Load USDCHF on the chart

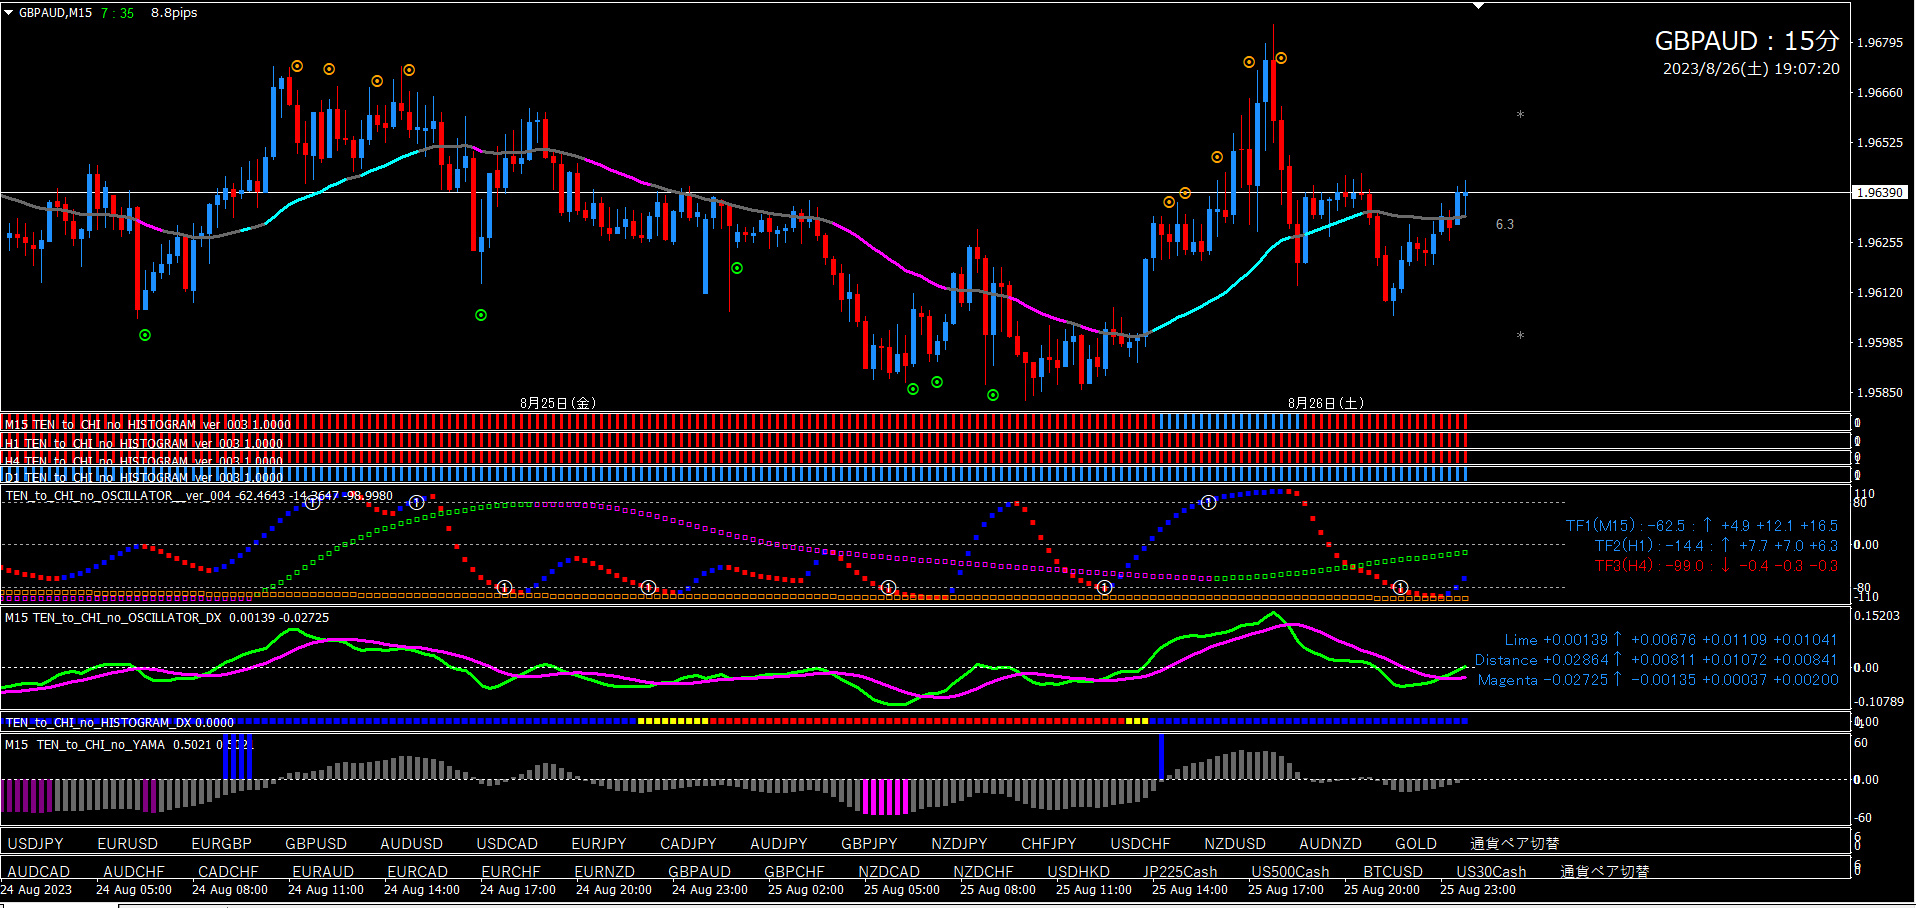[1140, 844]
